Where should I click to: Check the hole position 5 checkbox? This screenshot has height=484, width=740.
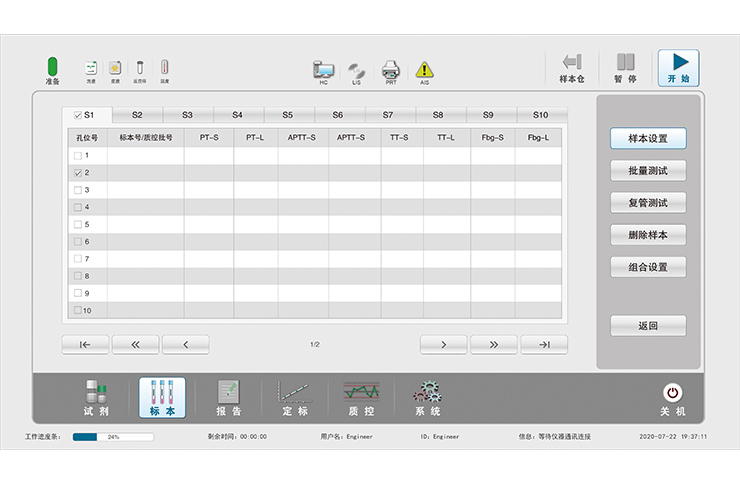[78, 225]
